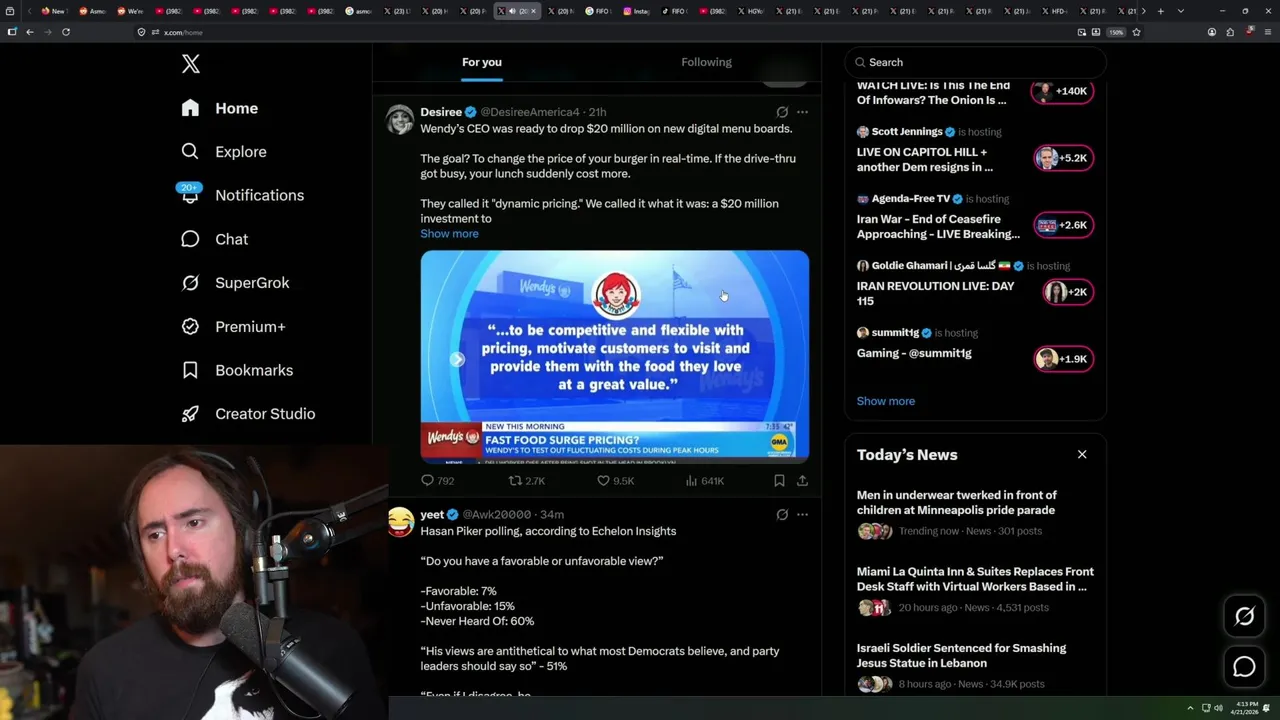Open SuperGrok from the sidebar
The image size is (1280, 720).
(235, 283)
